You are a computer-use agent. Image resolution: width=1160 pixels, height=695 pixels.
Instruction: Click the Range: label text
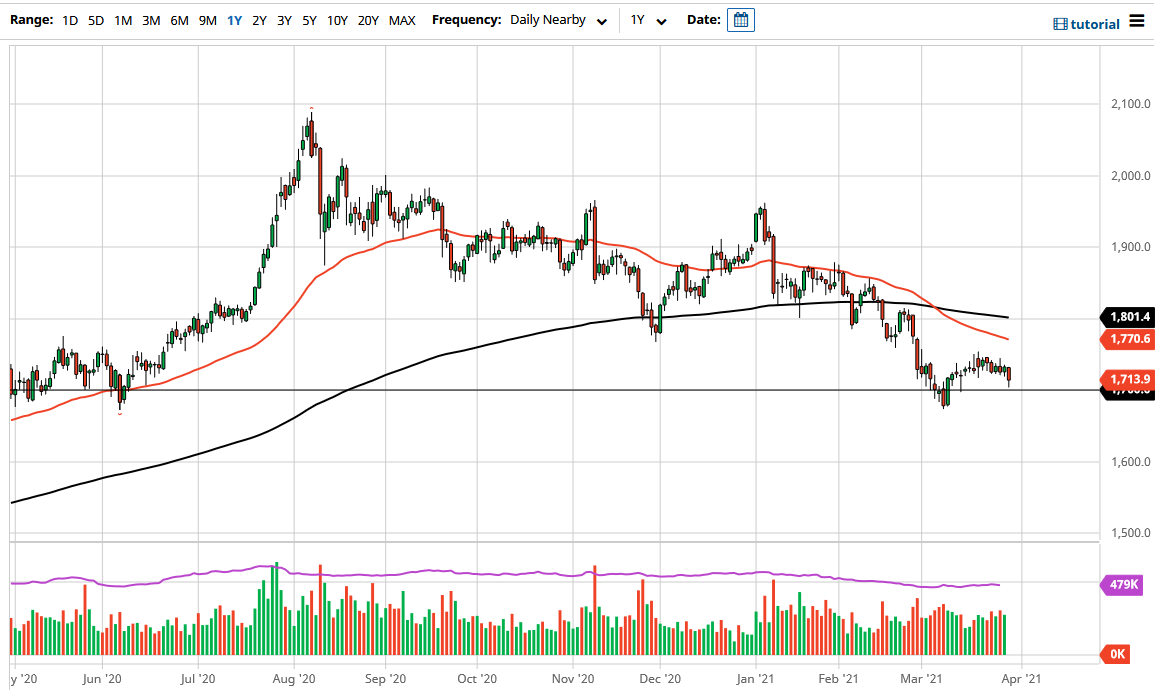click(x=32, y=21)
